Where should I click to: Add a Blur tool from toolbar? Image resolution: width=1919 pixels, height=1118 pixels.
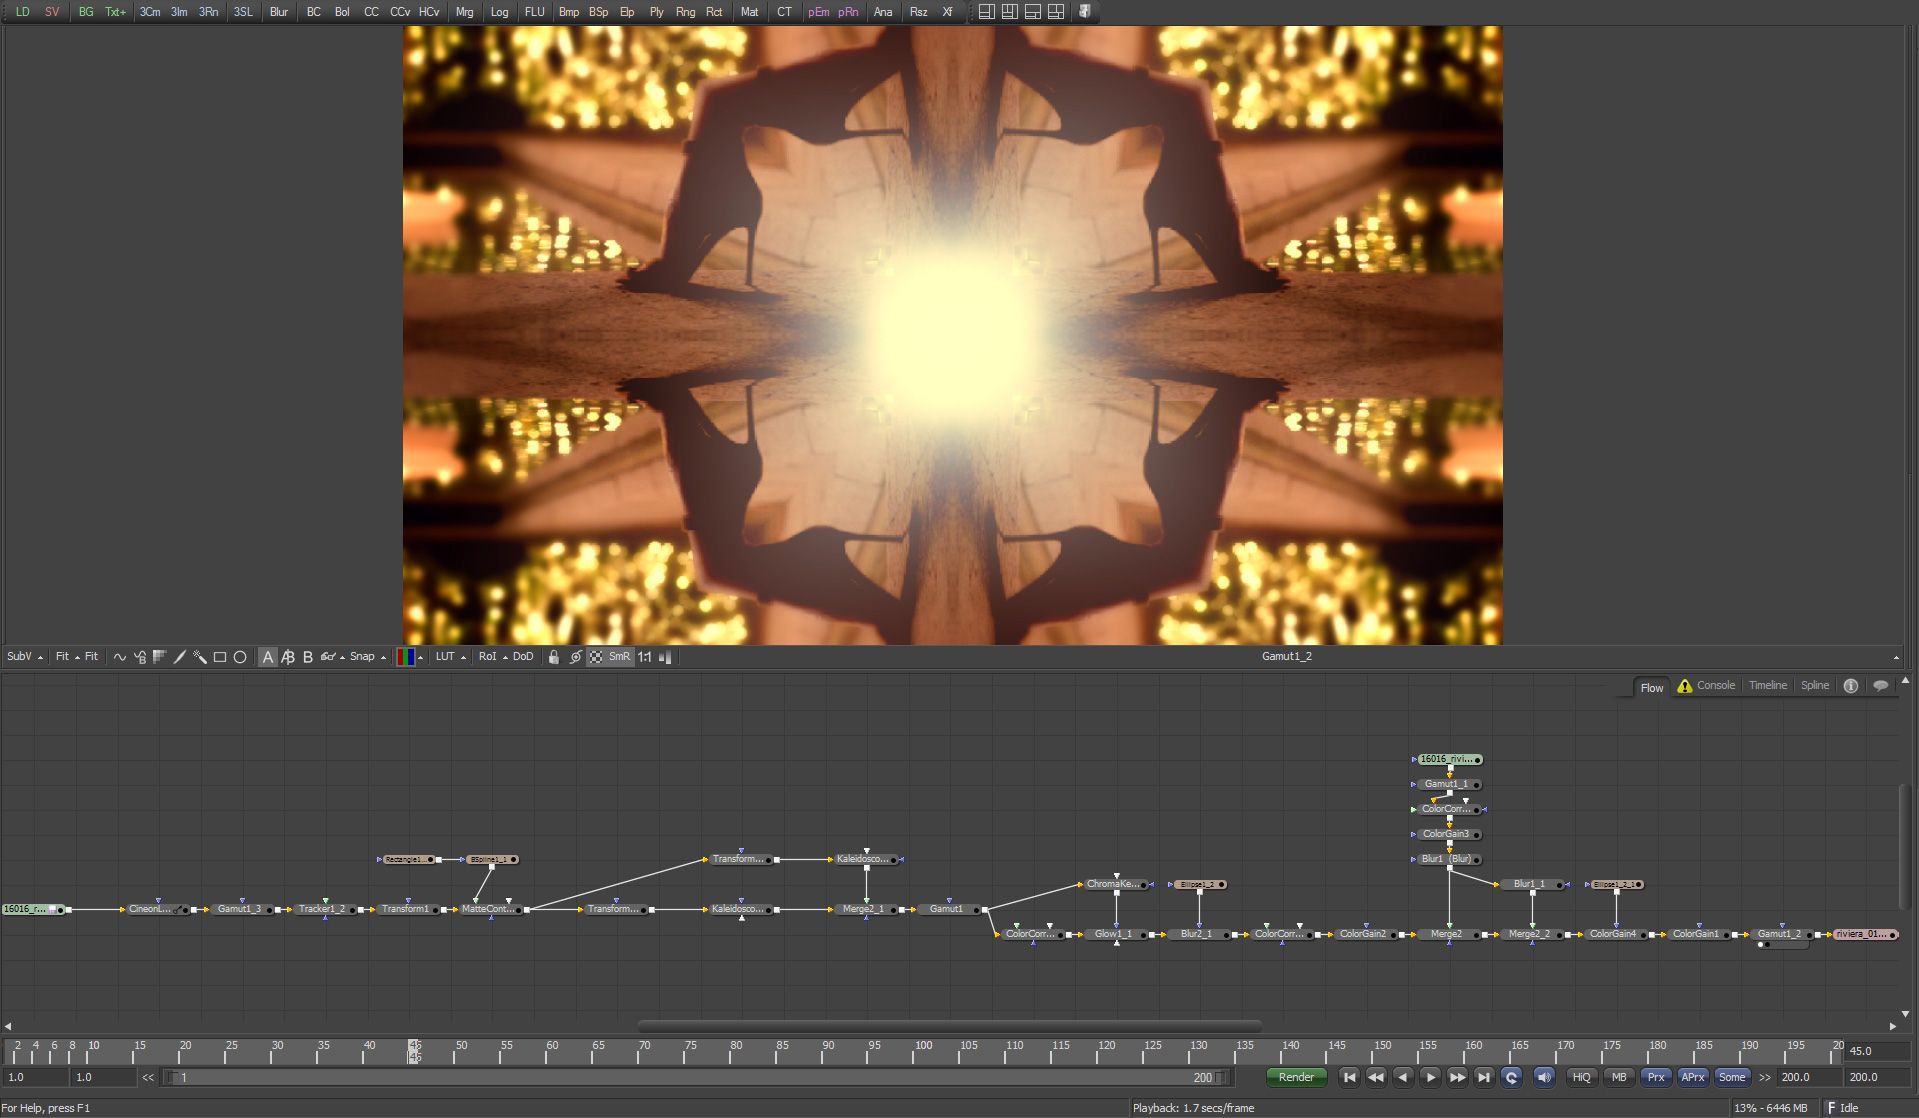[279, 12]
